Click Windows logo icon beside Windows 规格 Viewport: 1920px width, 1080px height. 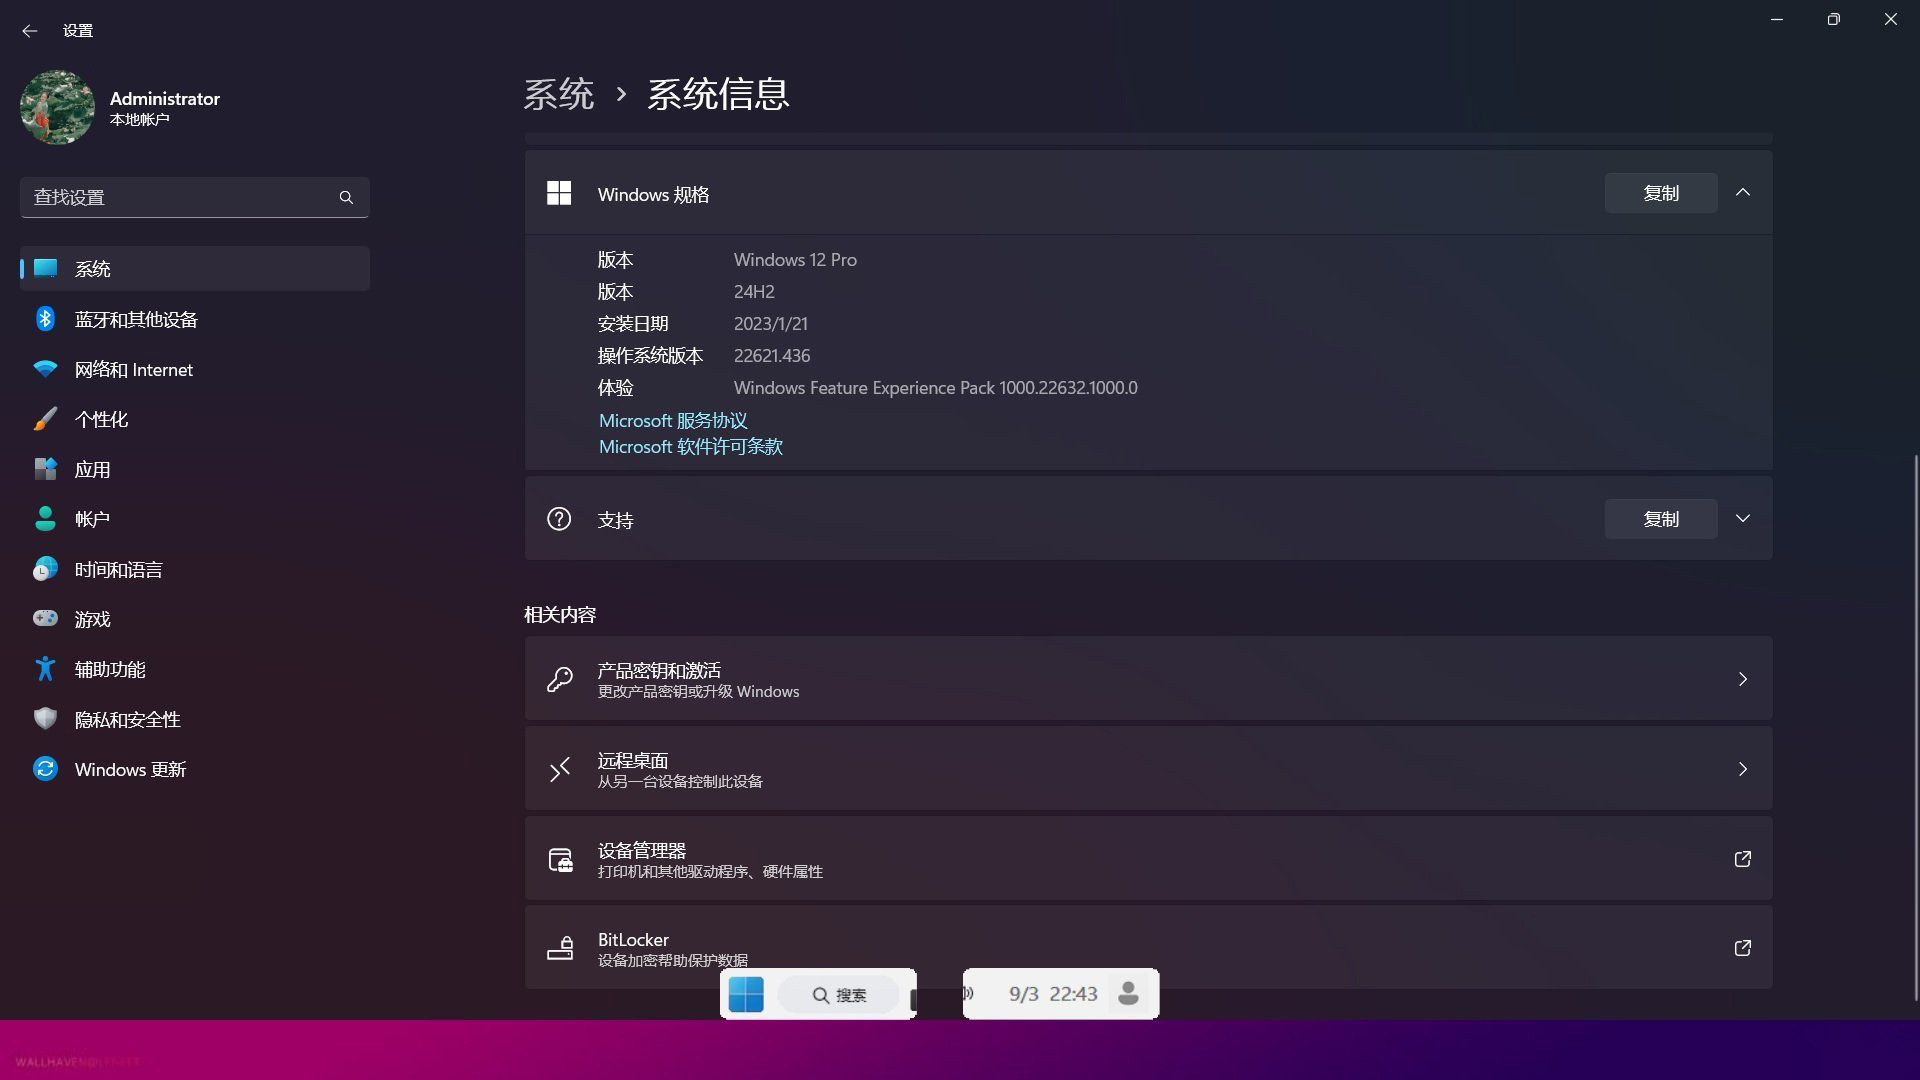559,193
